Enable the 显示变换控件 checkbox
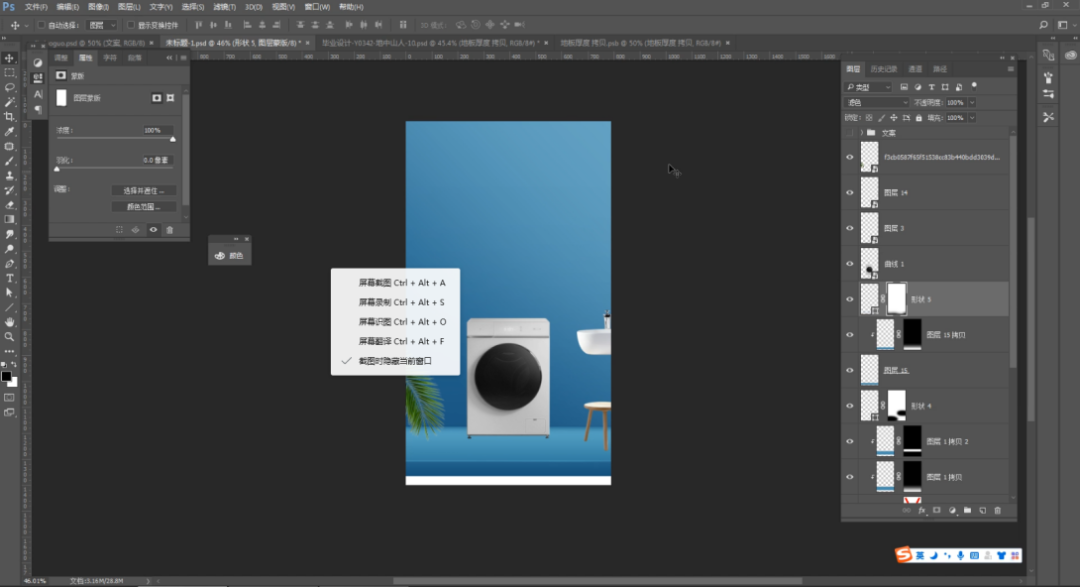Image resolution: width=1080 pixels, height=587 pixels. pos(130,24)
